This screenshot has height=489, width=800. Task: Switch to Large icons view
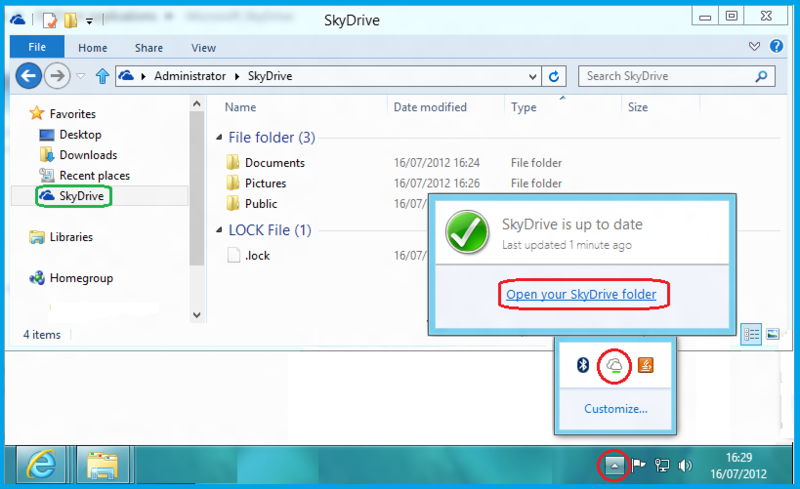tap(773, 334)
